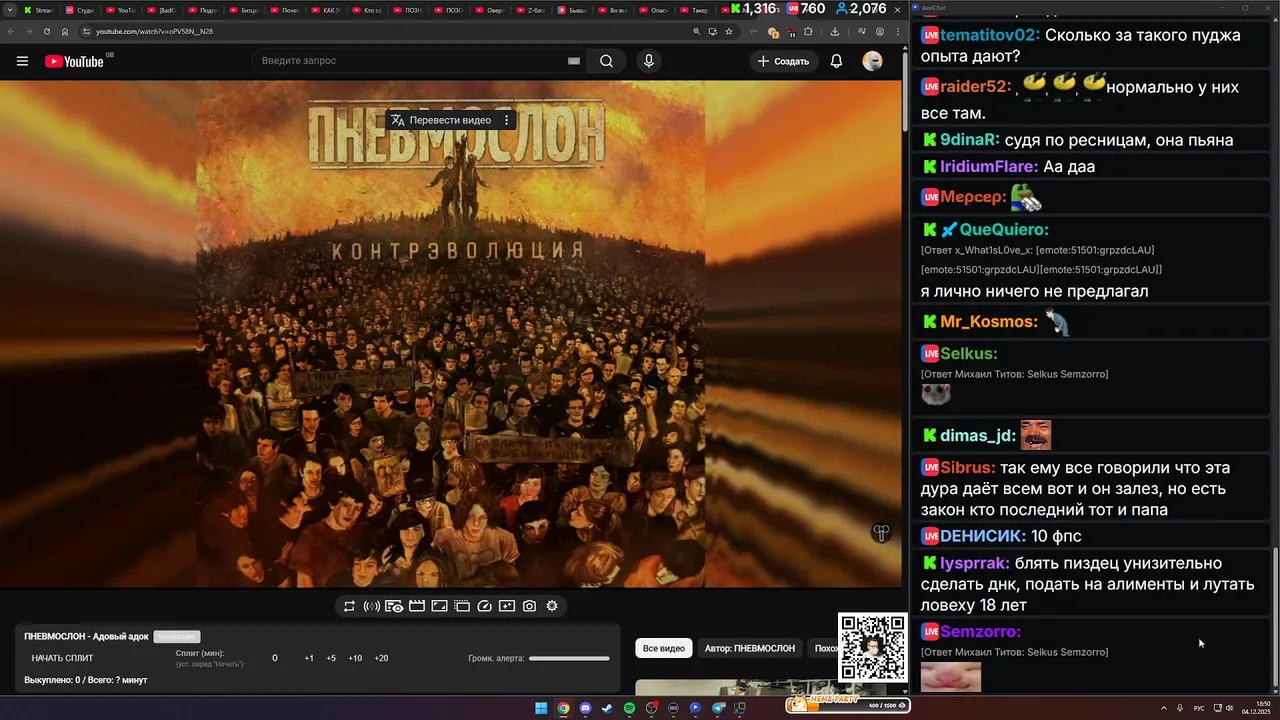Viewport: 1280px width, 720px height.
Task: Open the browser tab search dropdown arrow
Action: 11,10
